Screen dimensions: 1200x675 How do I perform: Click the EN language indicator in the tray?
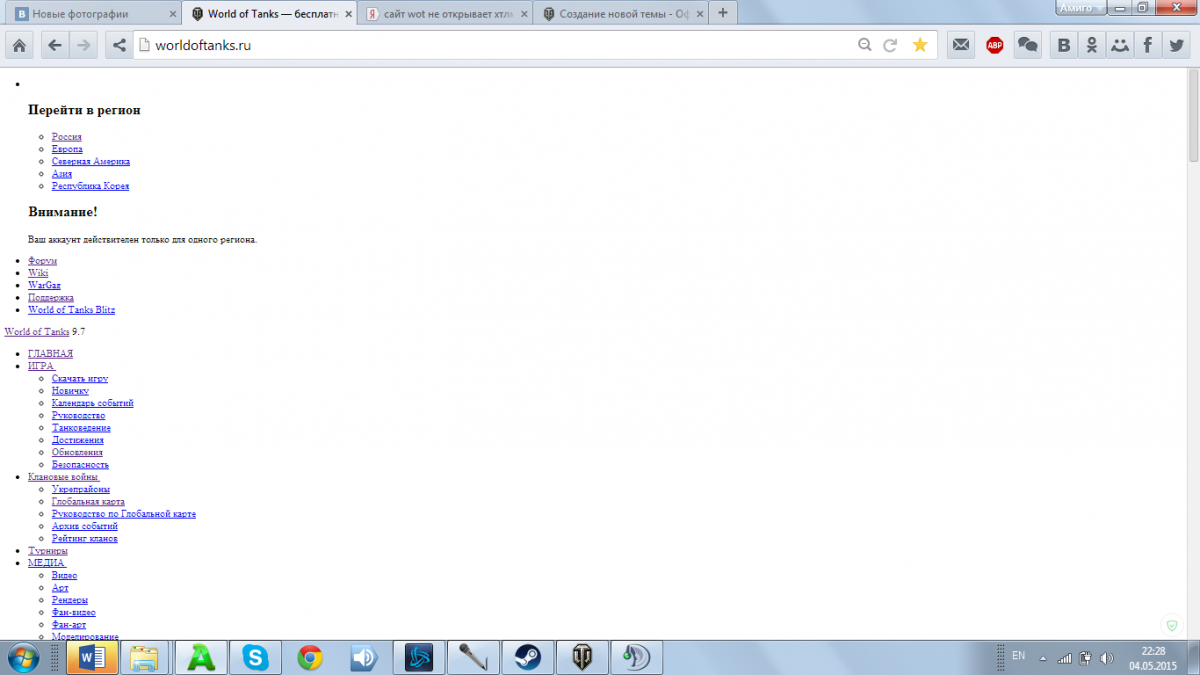click(x=1018, y=656)
